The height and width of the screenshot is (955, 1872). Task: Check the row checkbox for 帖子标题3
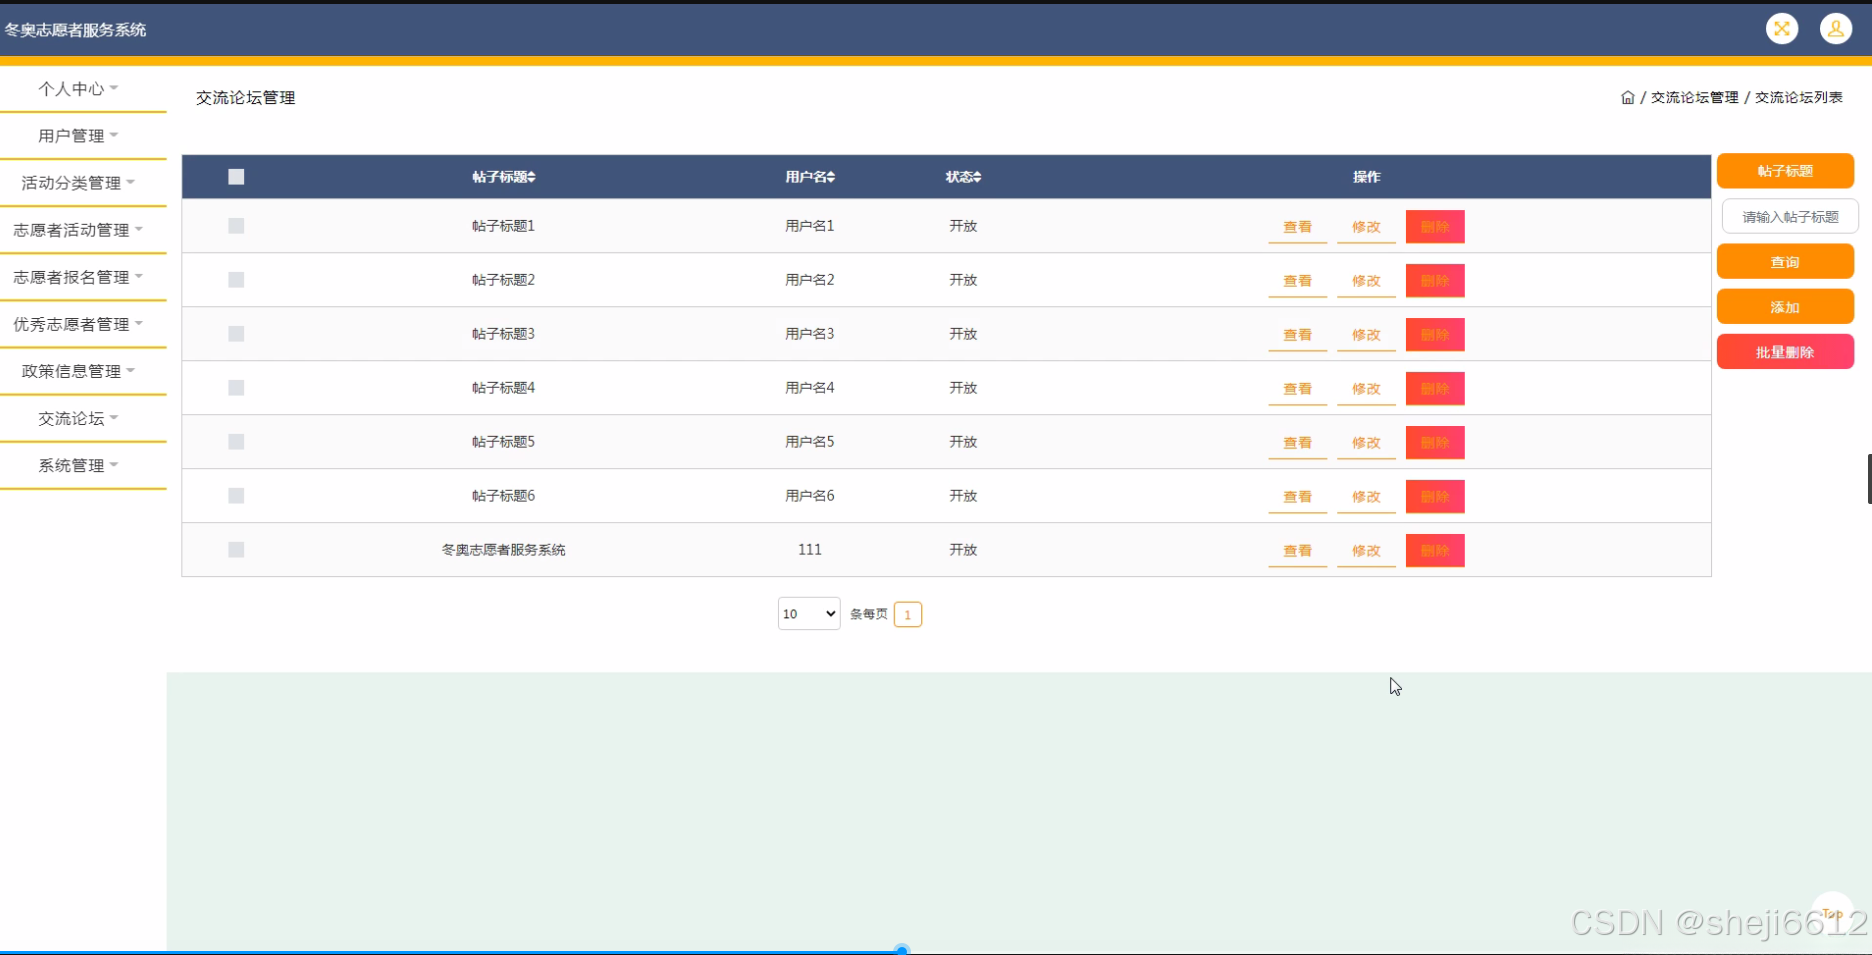click(x=236, y=334)
